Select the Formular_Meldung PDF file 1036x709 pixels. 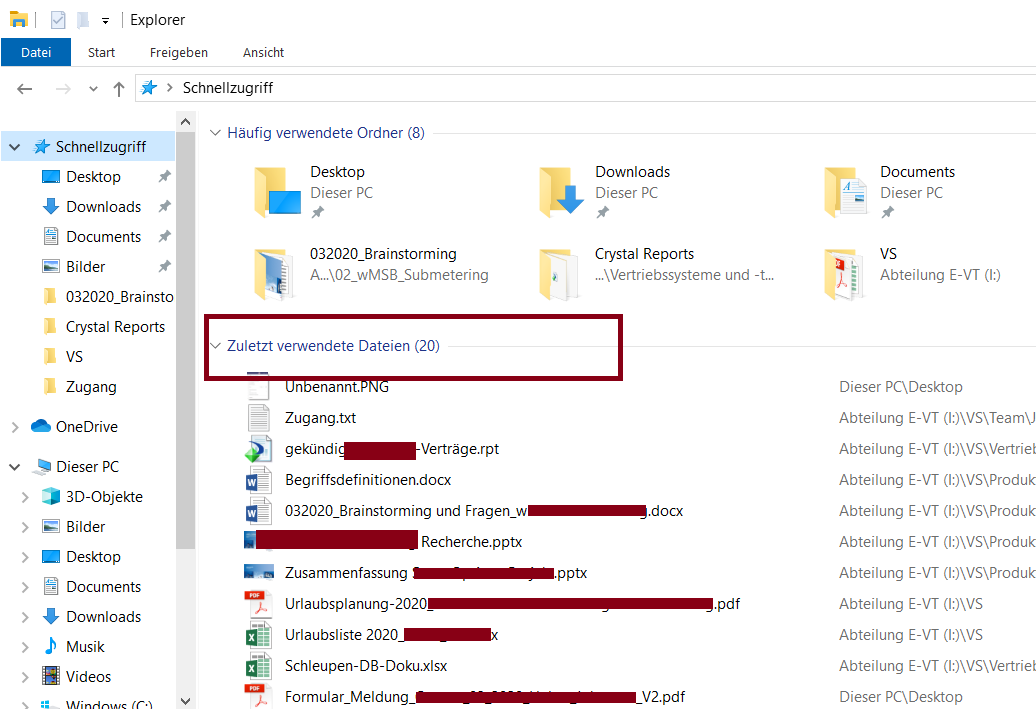coord(484,696)
